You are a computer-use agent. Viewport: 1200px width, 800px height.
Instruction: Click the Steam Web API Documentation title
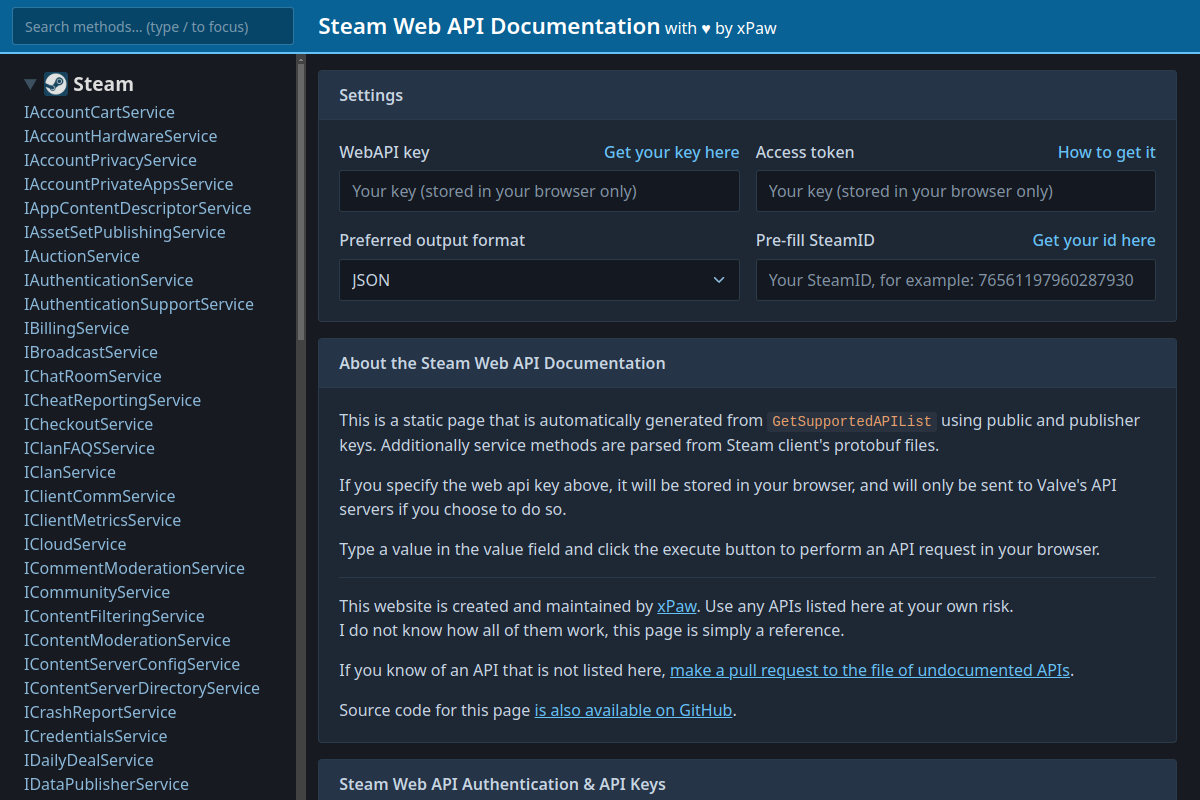[x=489, y=26]
